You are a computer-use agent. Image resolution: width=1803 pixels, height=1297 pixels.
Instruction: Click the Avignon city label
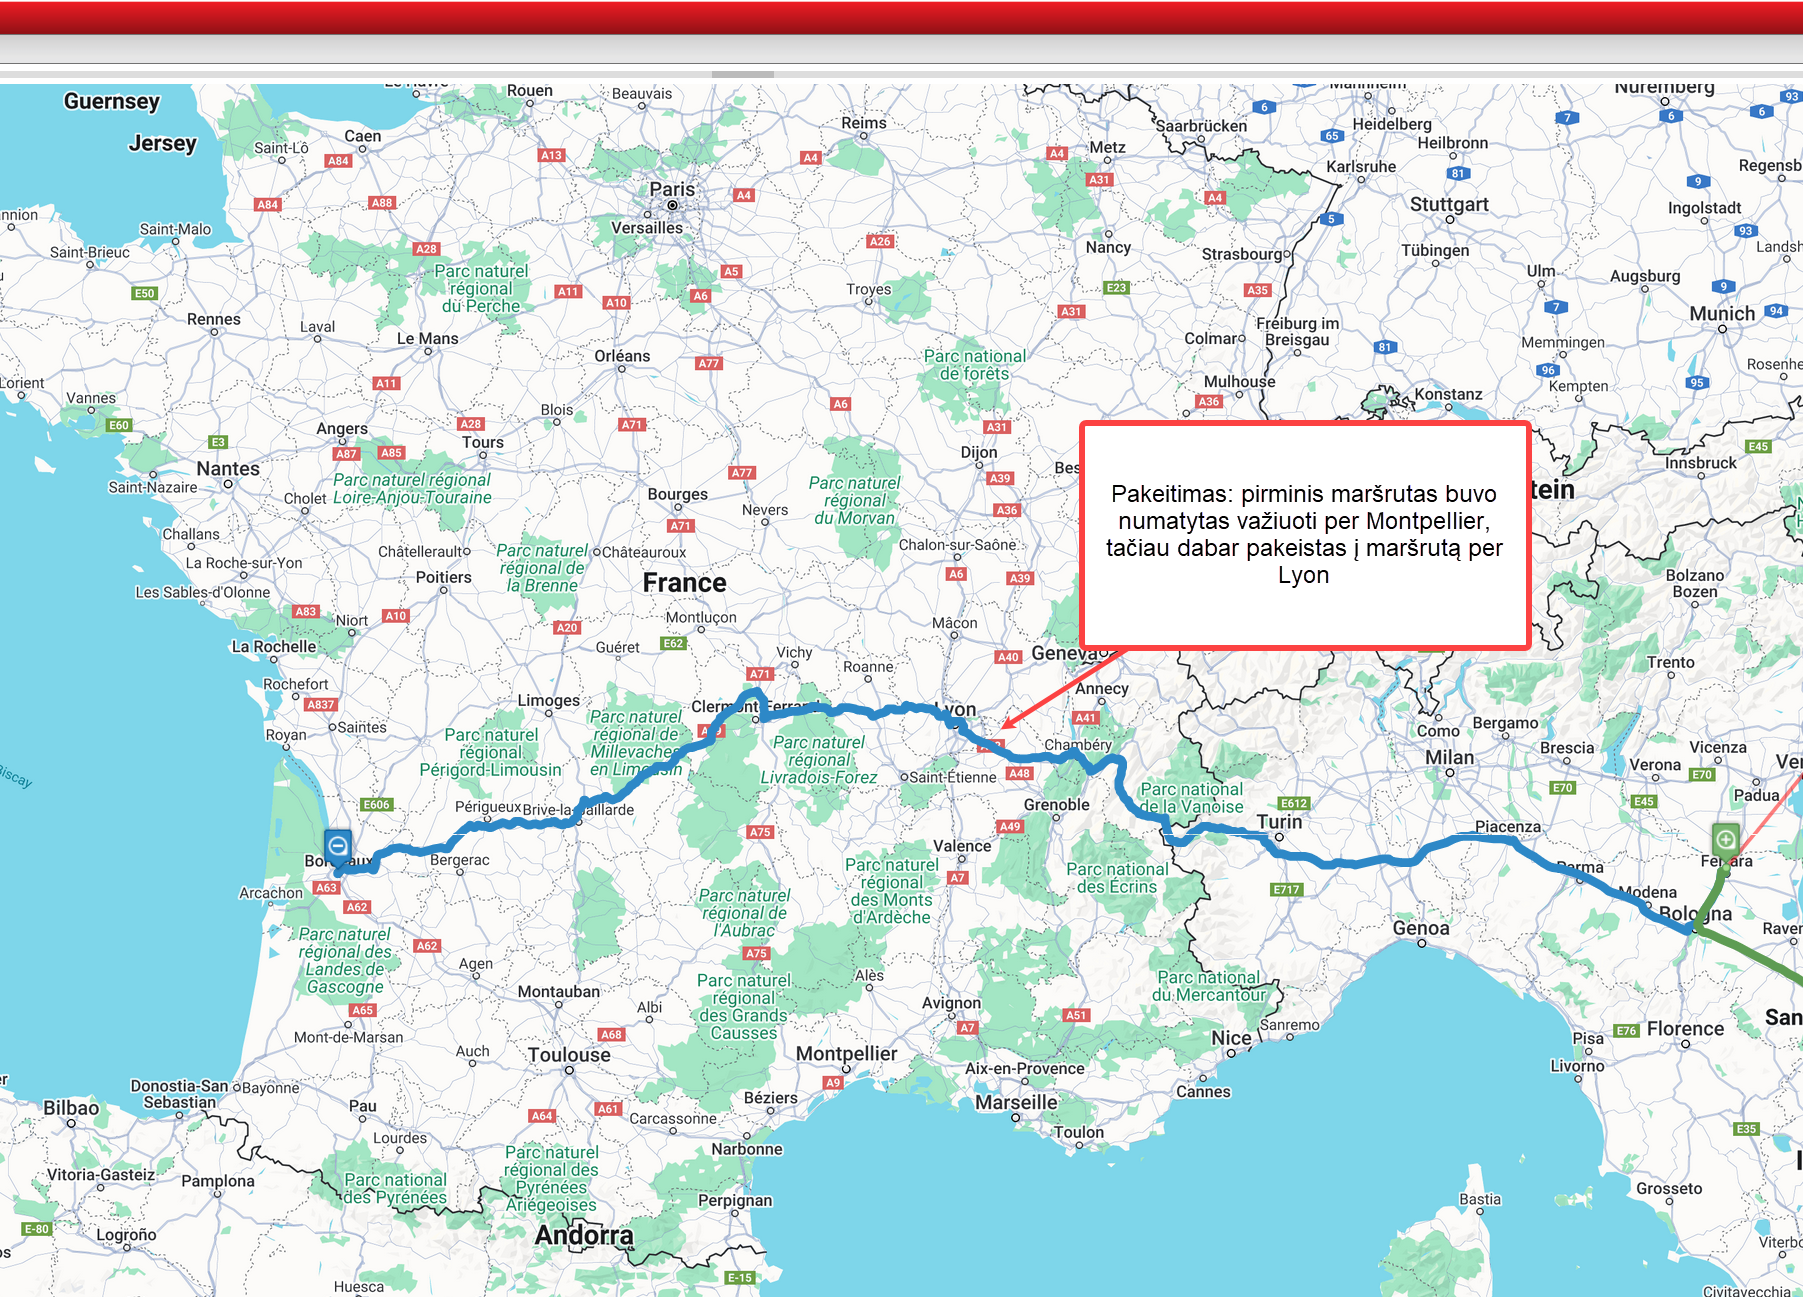951,1003
